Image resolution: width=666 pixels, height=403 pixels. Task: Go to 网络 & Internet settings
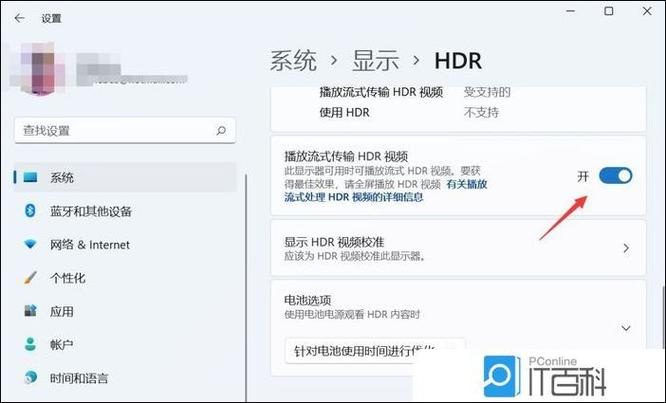(125, 244)
